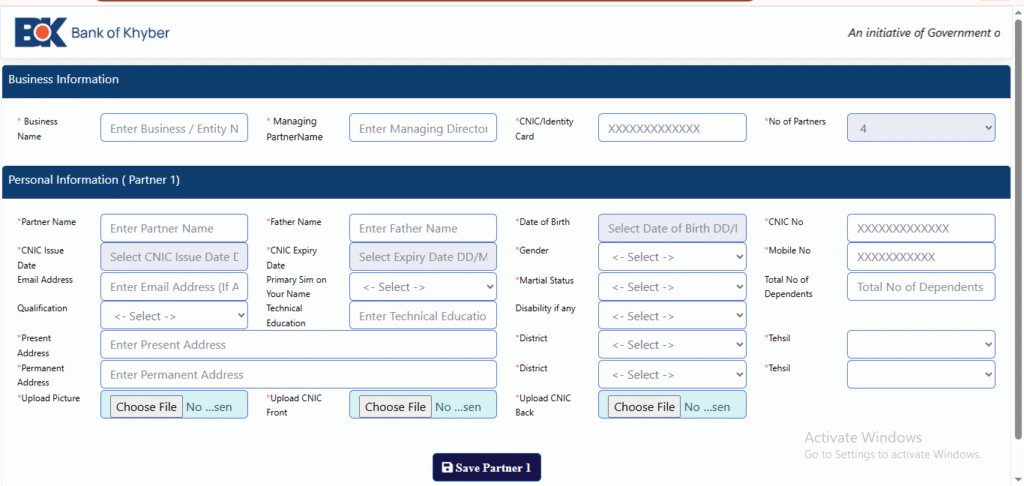Click the Bank of Khyber logo
Viewport: 1024px width, 486px height.
pyautogui.click(x=92, y=33)
